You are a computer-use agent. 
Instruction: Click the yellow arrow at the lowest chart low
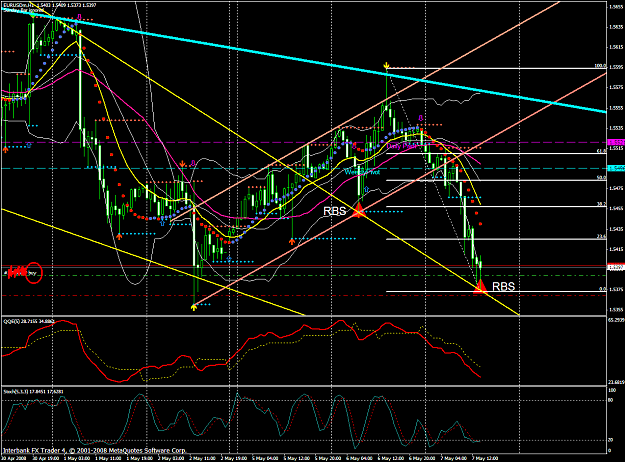tap(194, 307)
